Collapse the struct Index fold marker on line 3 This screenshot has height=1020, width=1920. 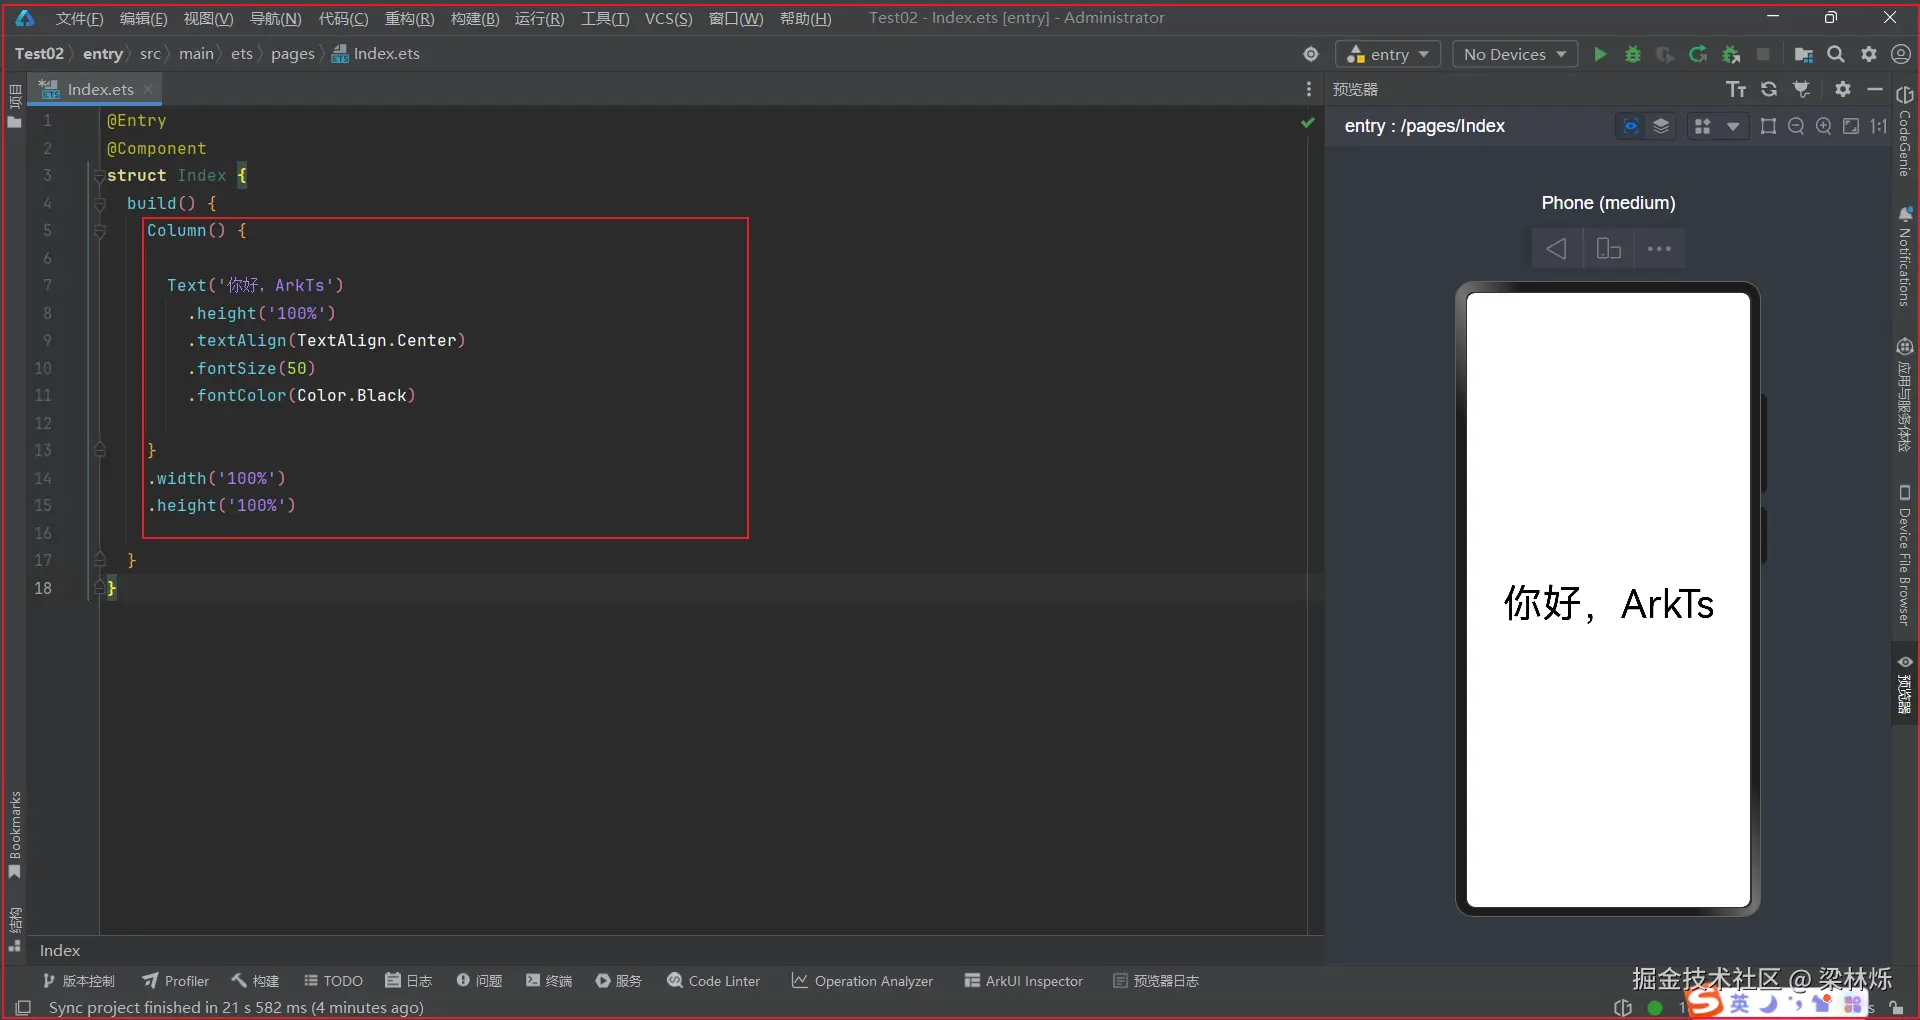click(x=99, y=176)
